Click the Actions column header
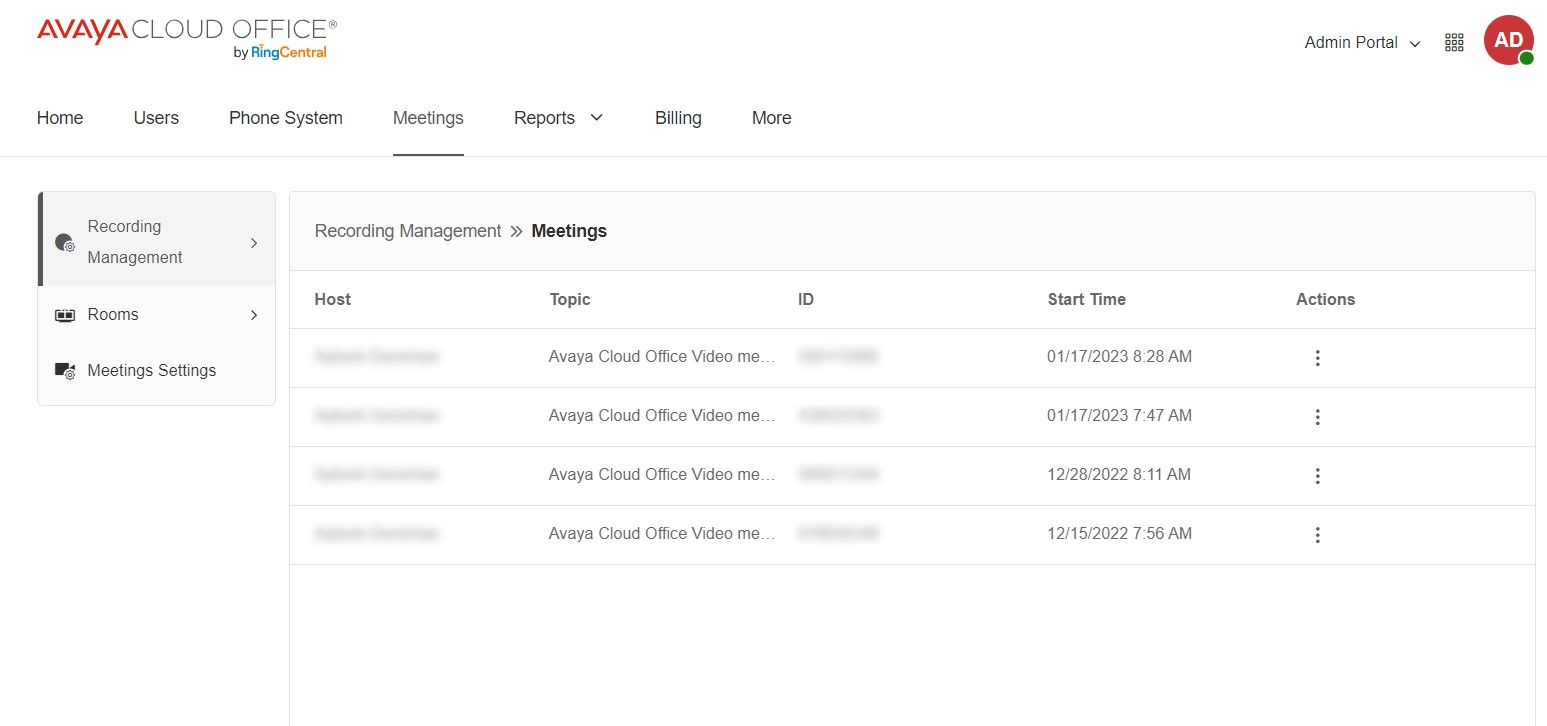Image resolution: width=1547 pixels, height=726 pixels. pyautogui.click(x=1326, y=299)
